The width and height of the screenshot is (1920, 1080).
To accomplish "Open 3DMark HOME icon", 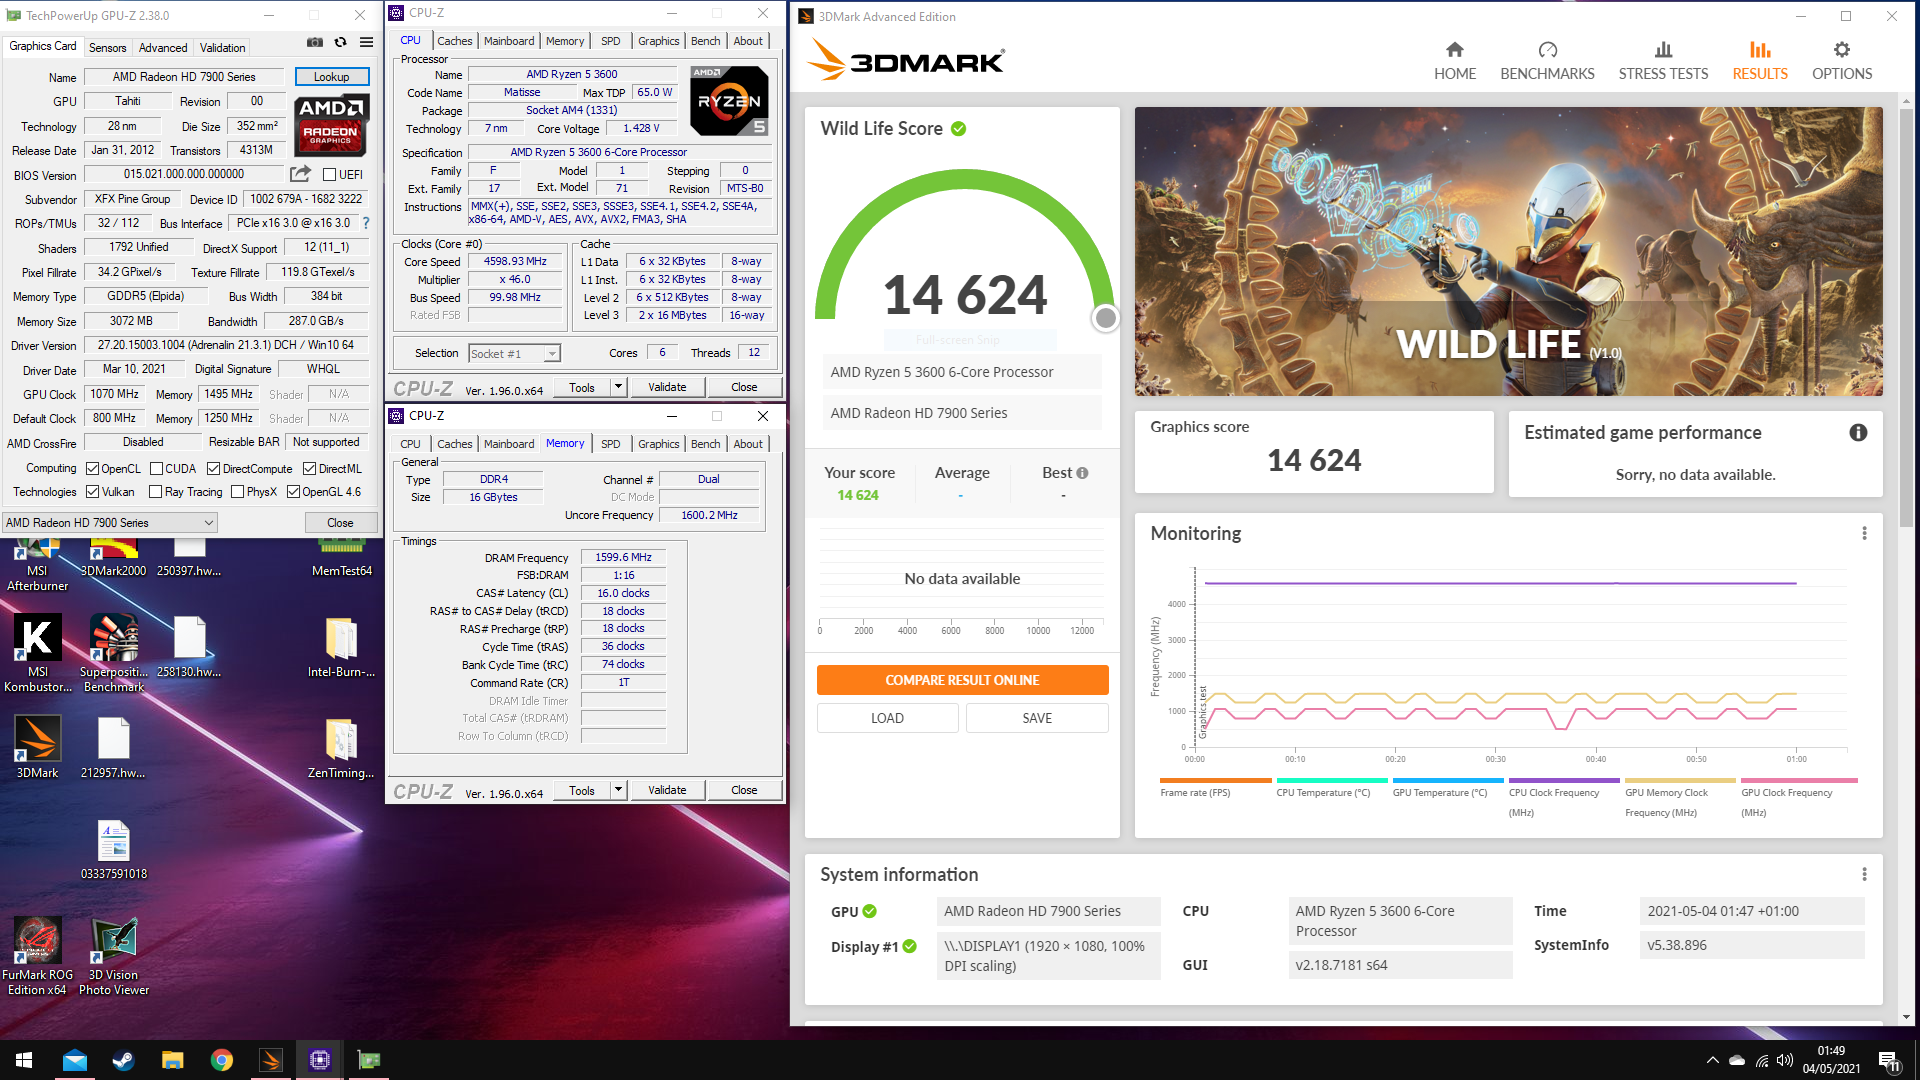I will click(x=1455, y=50).
